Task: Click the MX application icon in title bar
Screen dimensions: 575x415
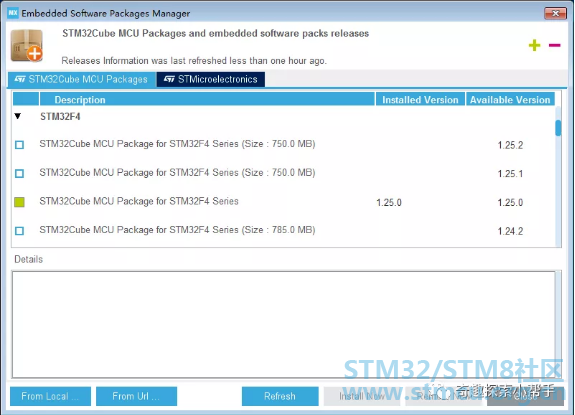Action: click(13, 13)
